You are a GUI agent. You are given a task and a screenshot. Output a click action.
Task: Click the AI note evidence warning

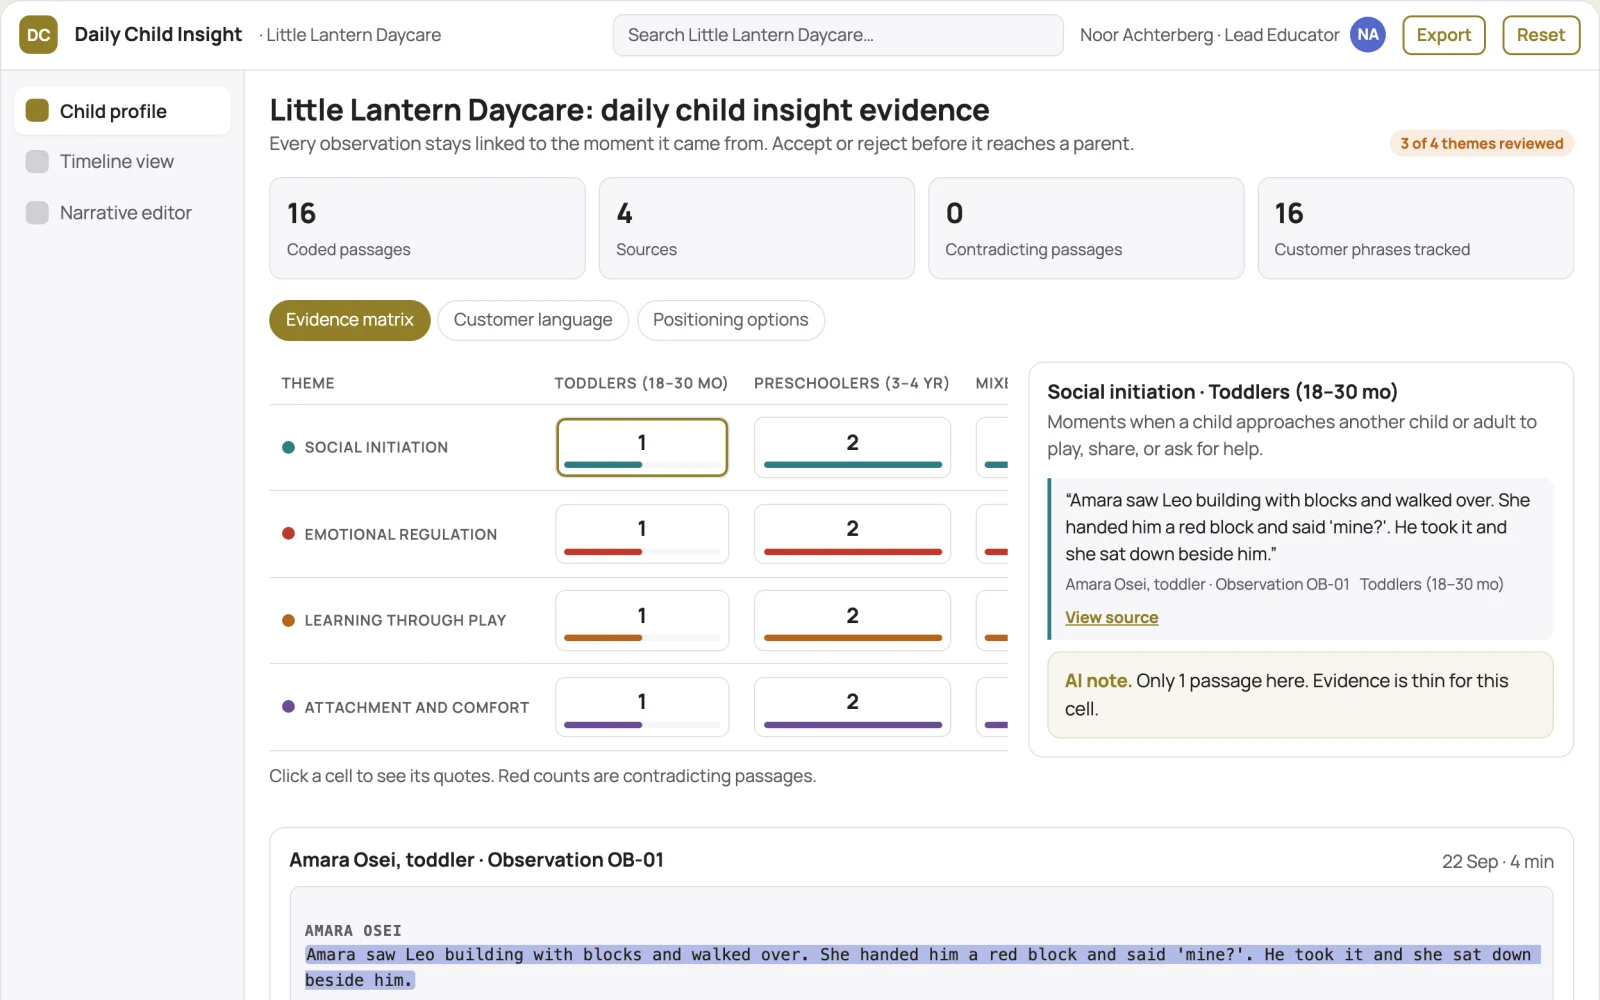pos(1300,695)
